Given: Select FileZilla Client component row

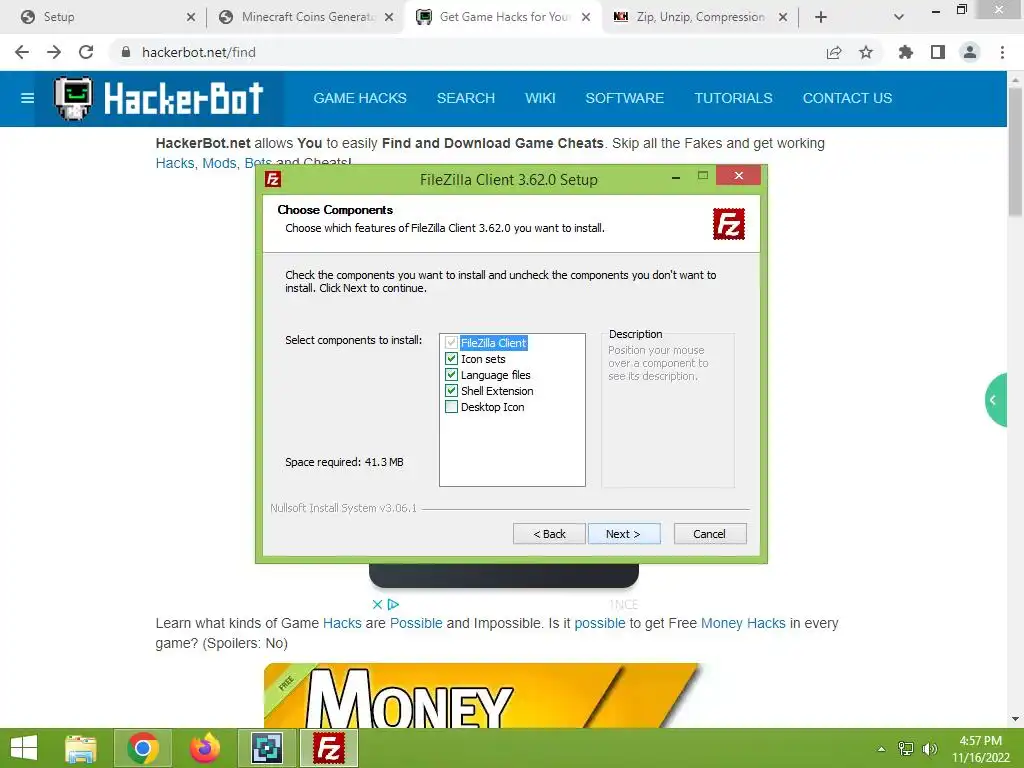Looking at the screenshot, I should pyautogui.click(x=493, y=343).
